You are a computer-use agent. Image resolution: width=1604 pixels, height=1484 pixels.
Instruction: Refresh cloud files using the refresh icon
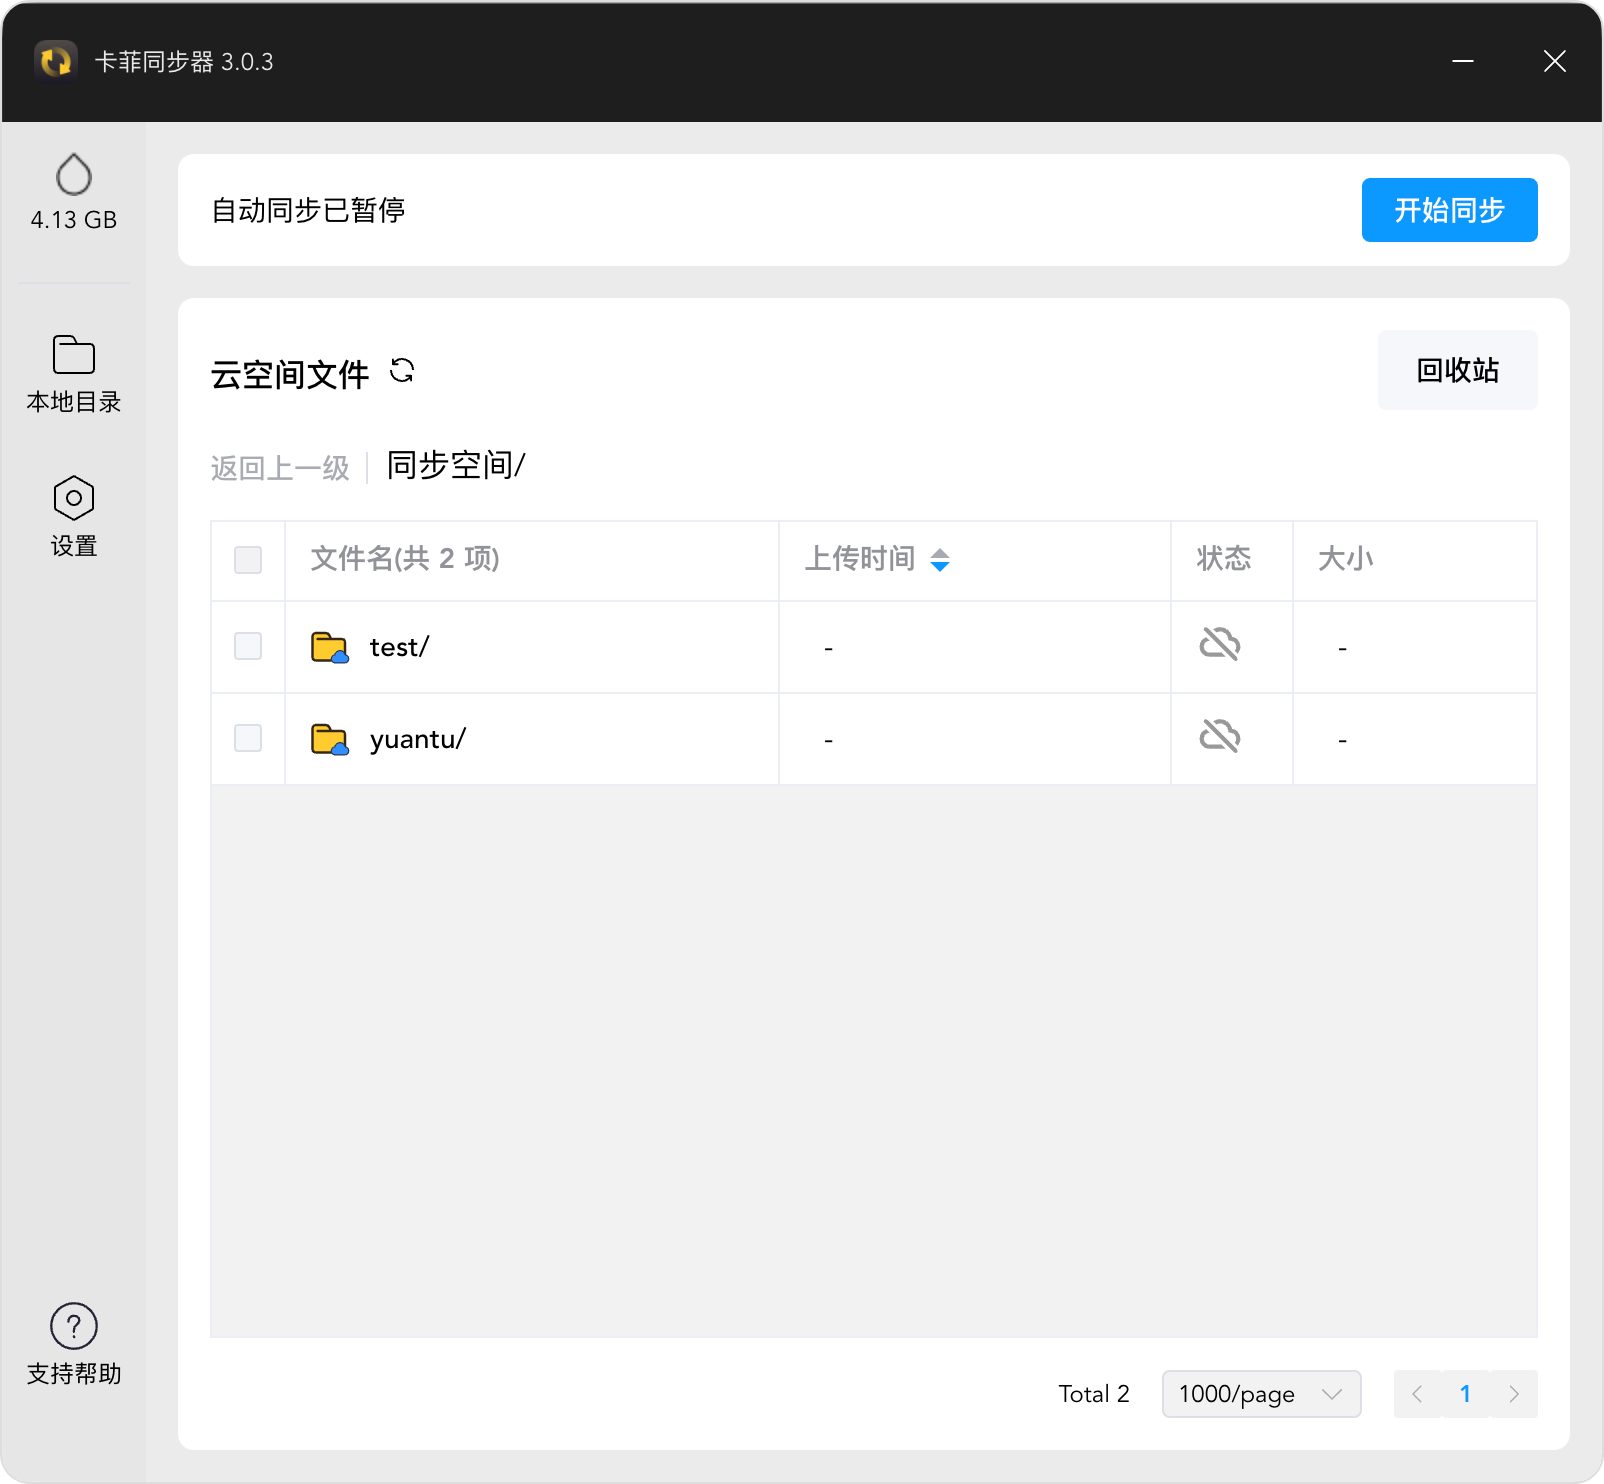[x=402, y=371]
